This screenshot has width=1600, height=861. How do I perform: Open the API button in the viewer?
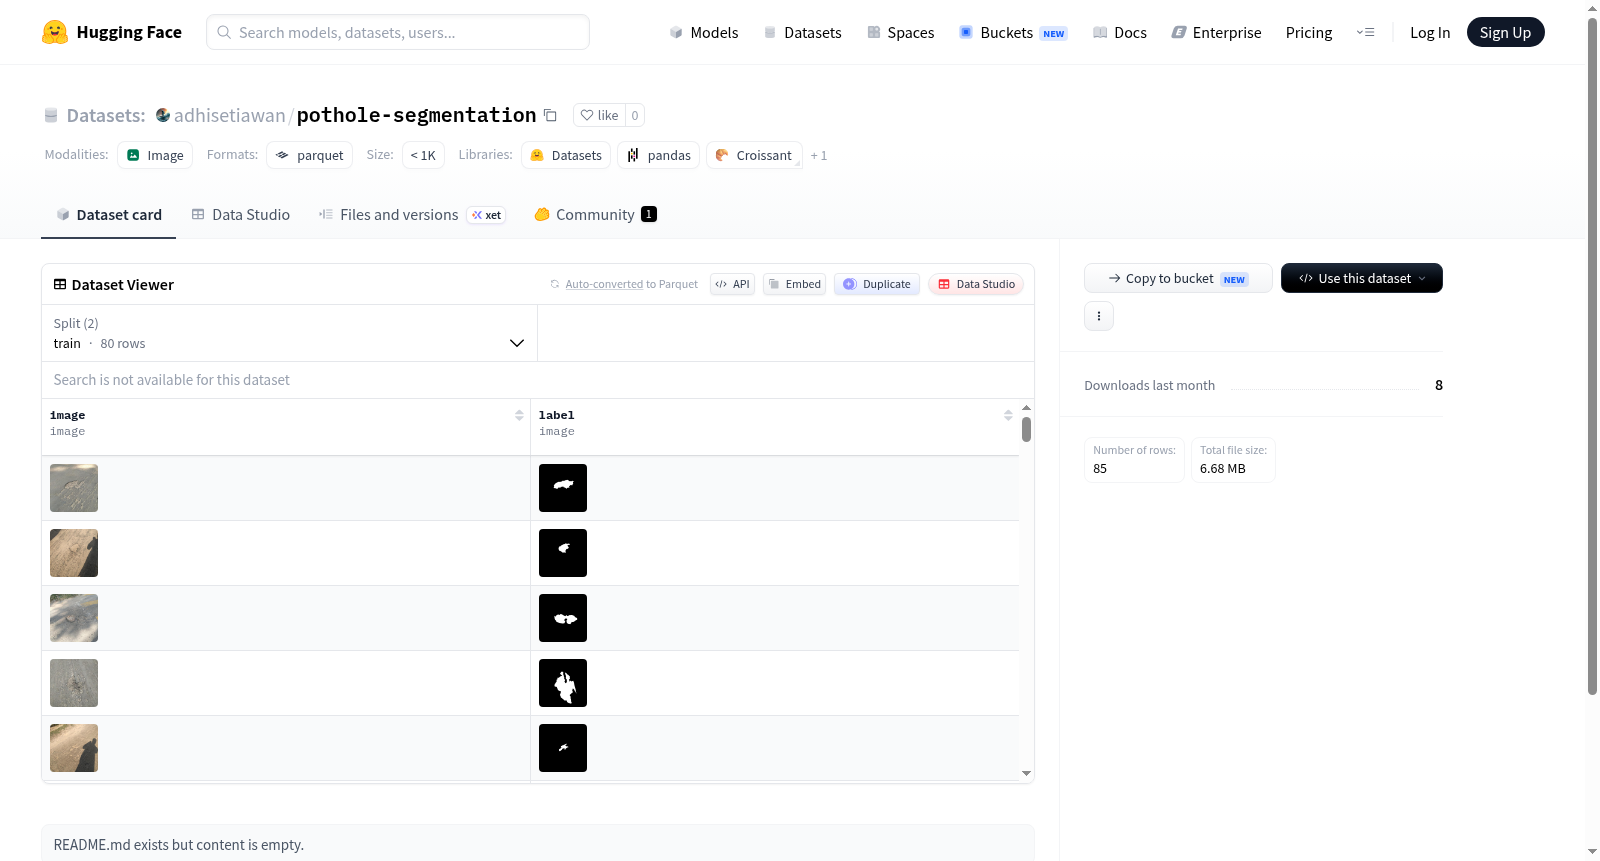point(732,284)
